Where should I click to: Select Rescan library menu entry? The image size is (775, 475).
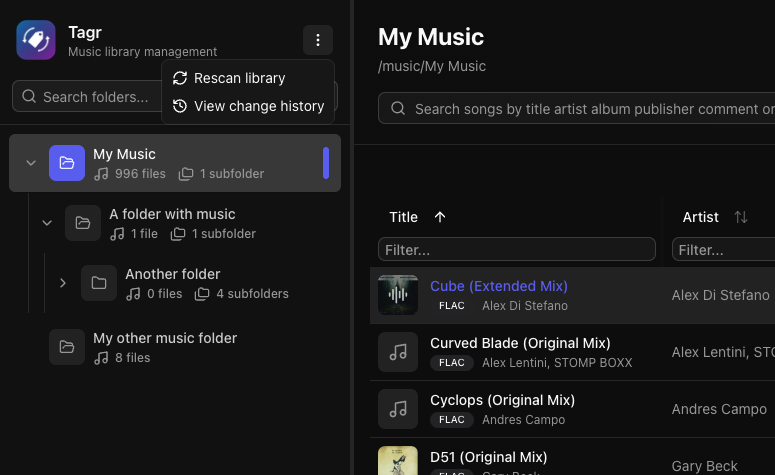click(x=239, y=78)
